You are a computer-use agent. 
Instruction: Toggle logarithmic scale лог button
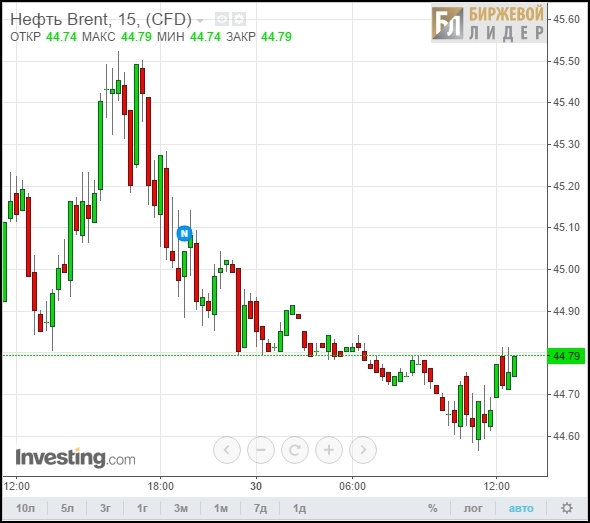473,508
